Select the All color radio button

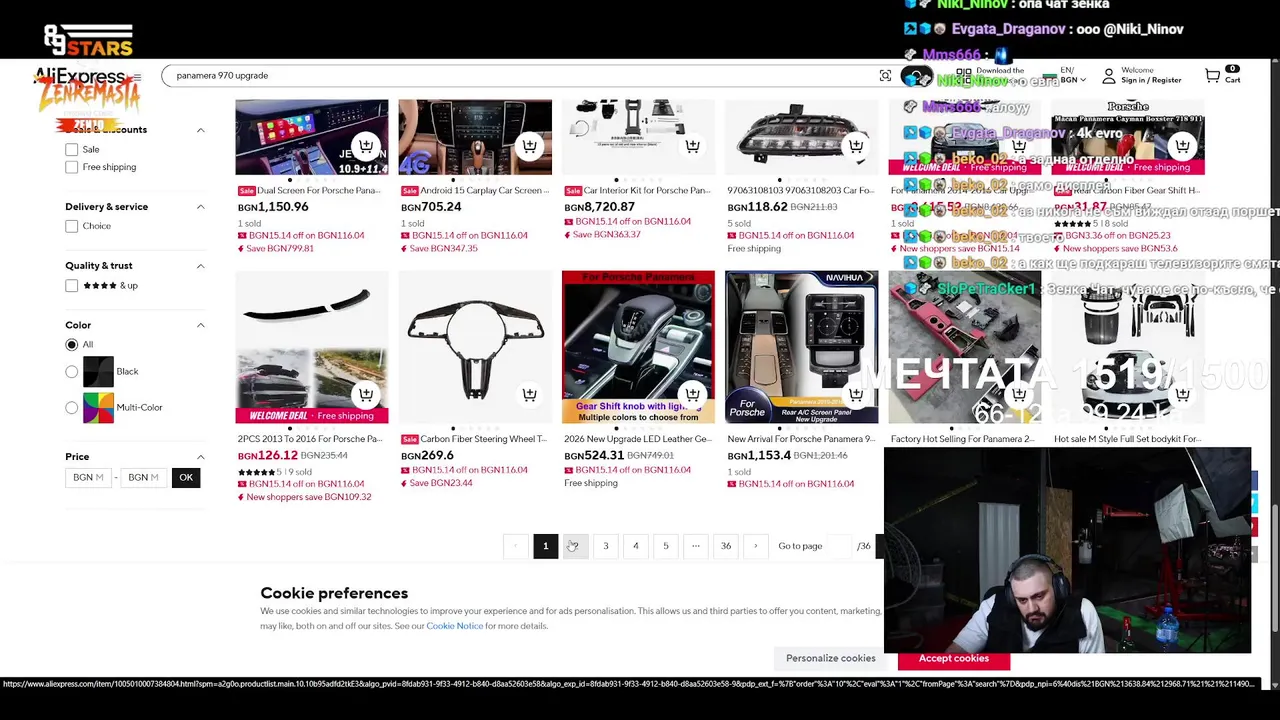71,344
